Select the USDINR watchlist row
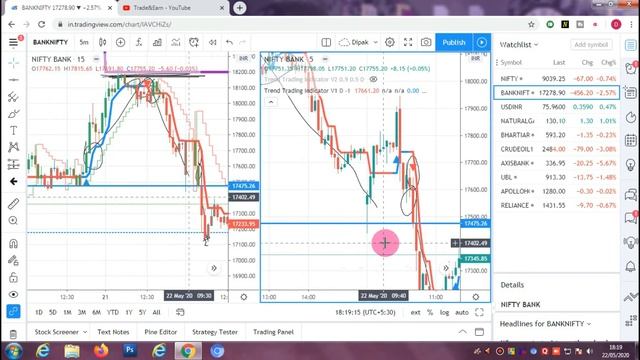The image size is (640, 360). pyautogui.click(x=557, y=107)
